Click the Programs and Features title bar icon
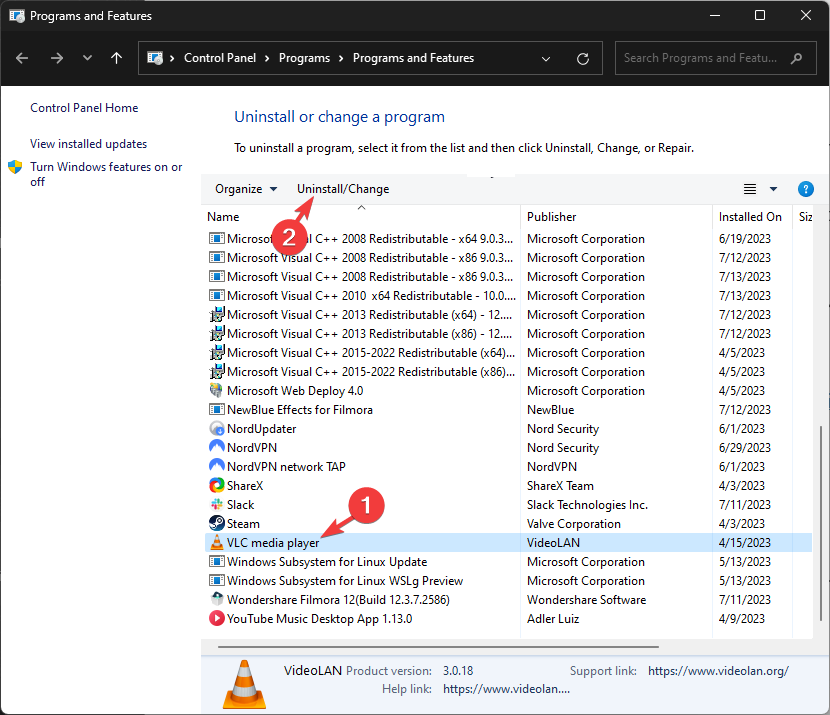The image size is (830, 715). tap(16, 16)
